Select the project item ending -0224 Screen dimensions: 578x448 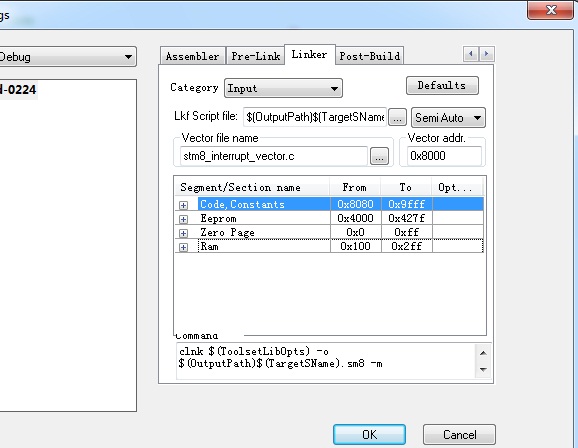click(x=18, y=90)
